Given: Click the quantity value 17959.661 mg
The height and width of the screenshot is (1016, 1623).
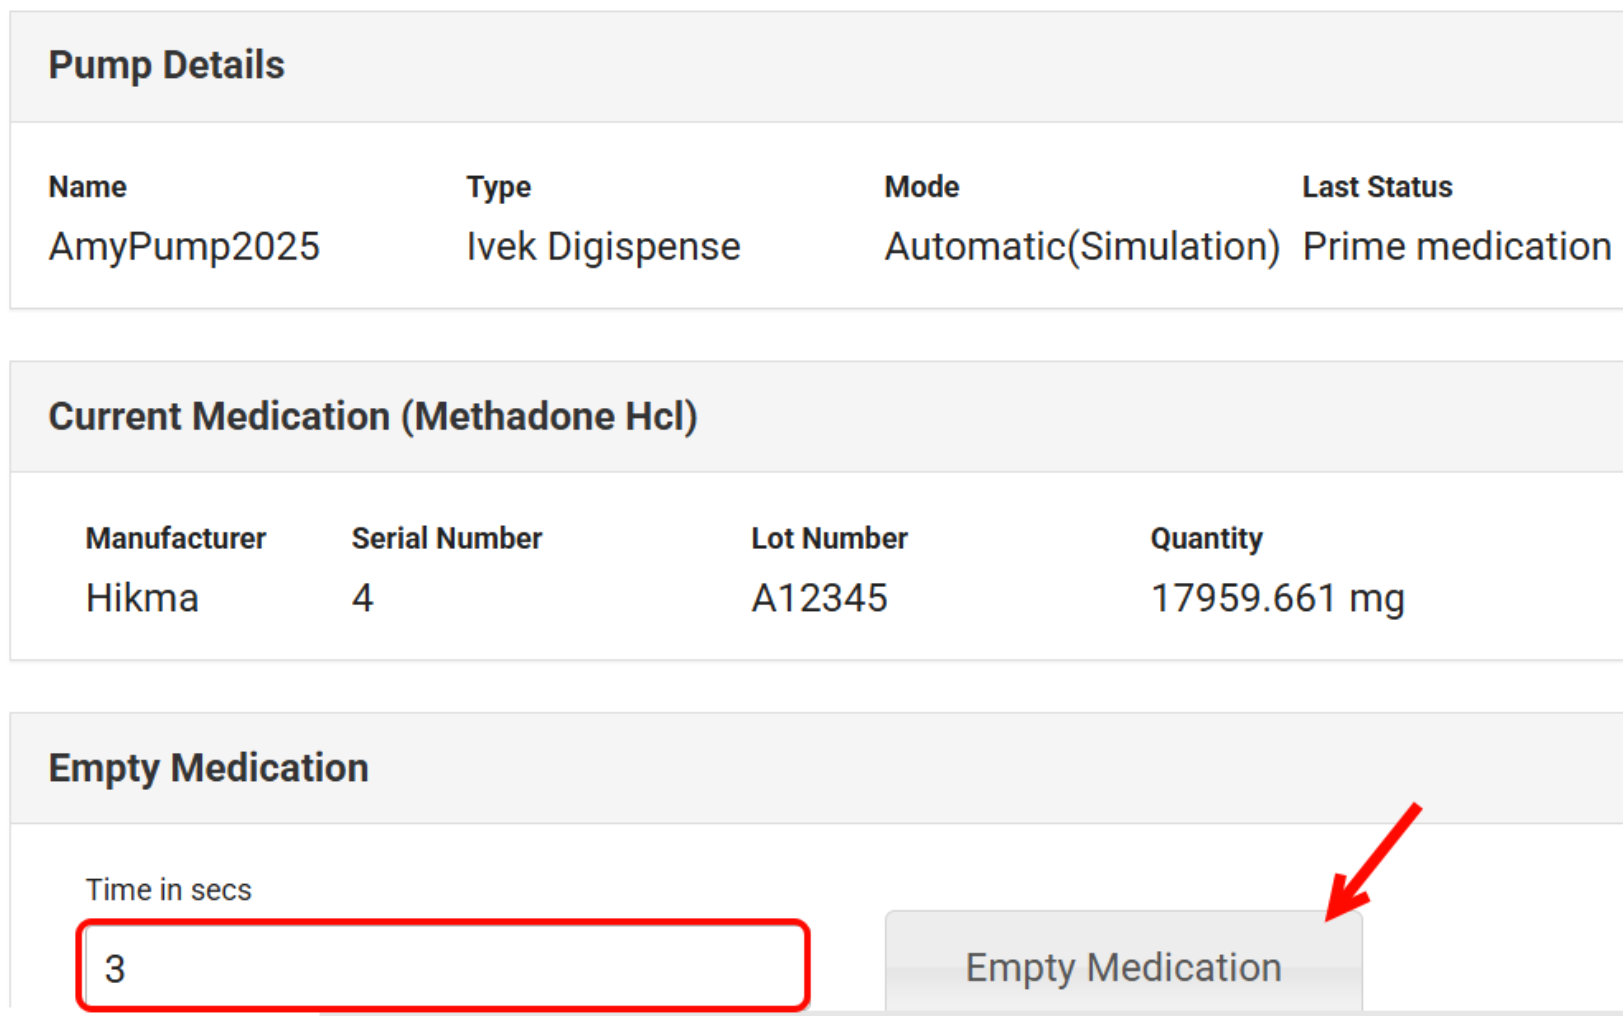Looking at the screenshot, I should pos(1277,598).
